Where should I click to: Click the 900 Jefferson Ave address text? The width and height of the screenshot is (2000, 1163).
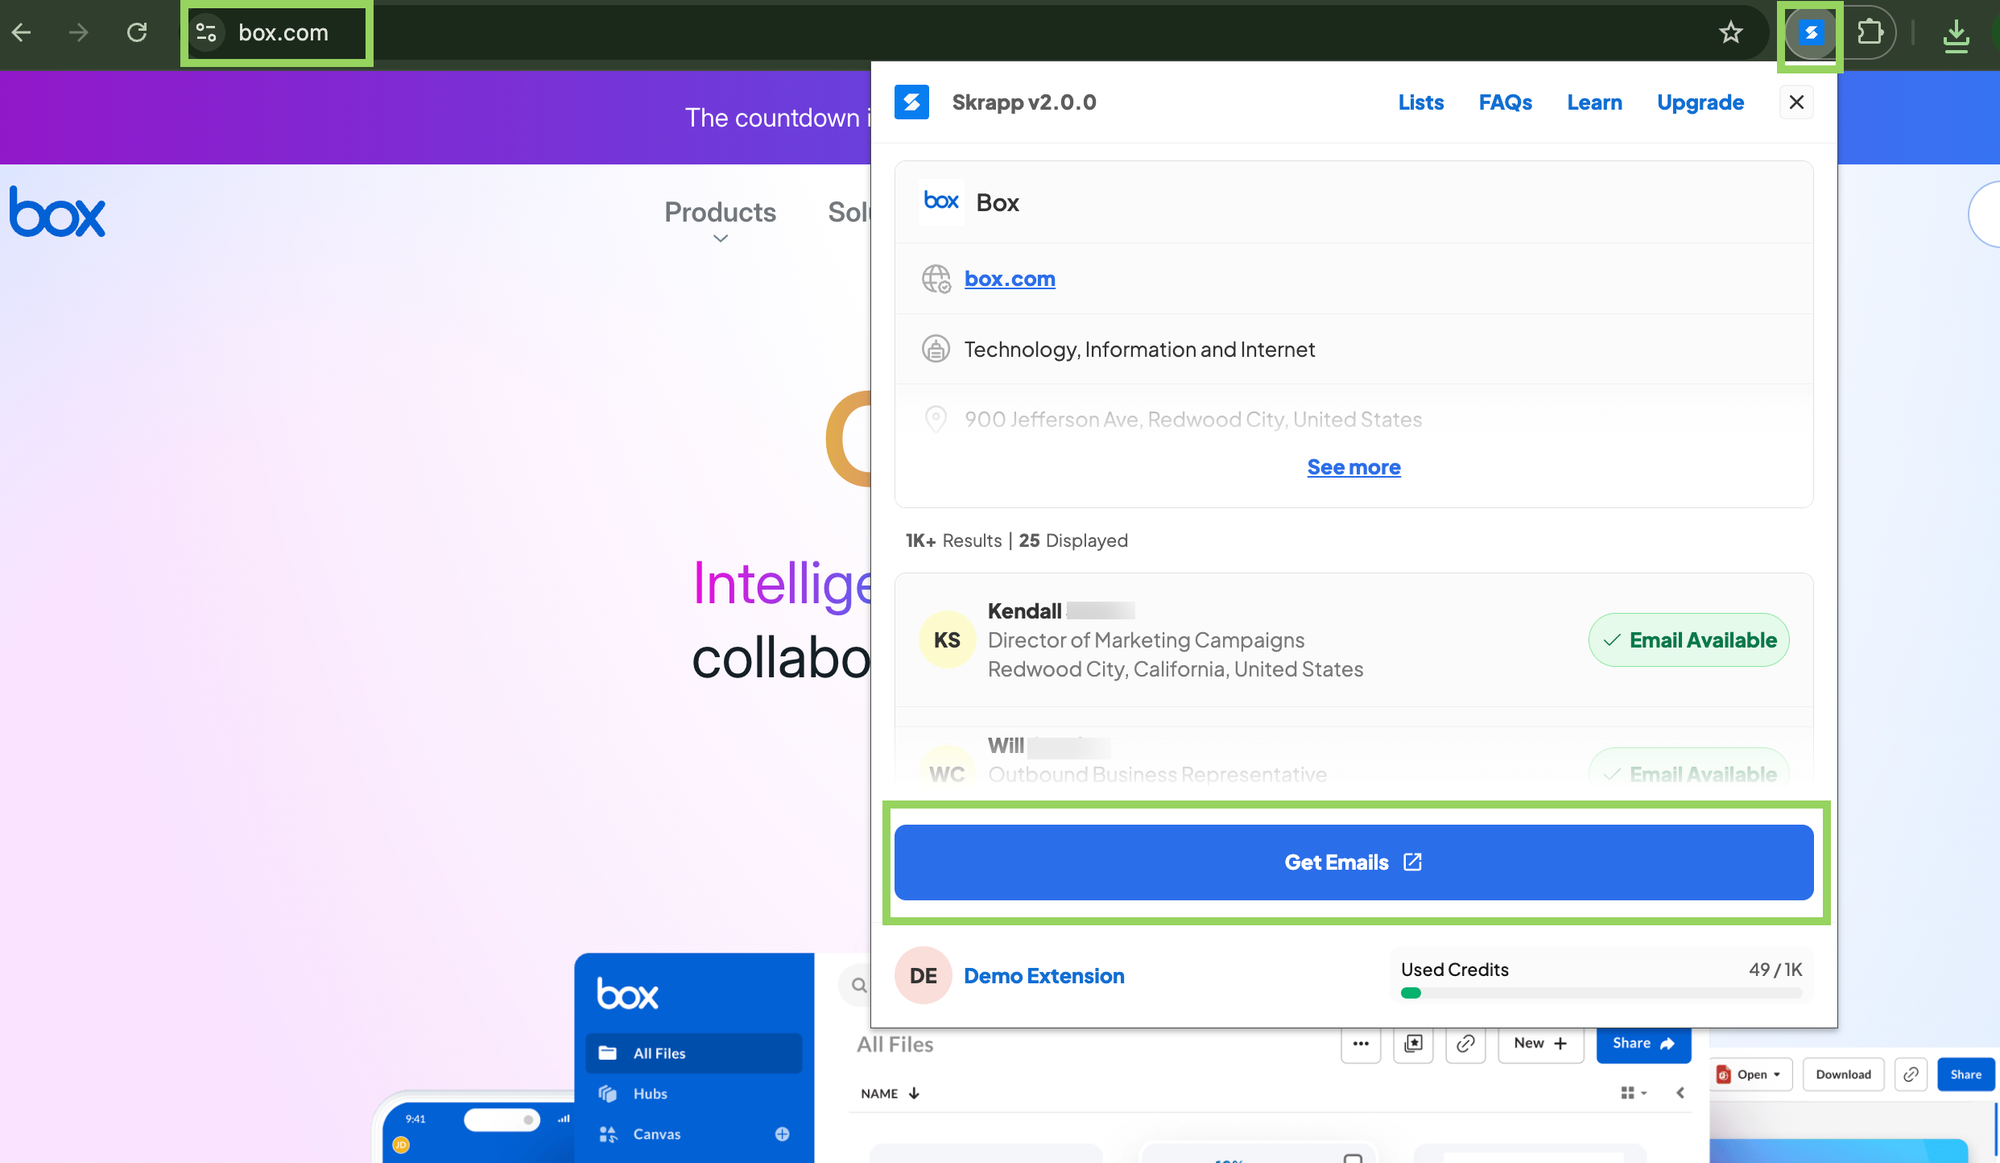click(1193, 419)
